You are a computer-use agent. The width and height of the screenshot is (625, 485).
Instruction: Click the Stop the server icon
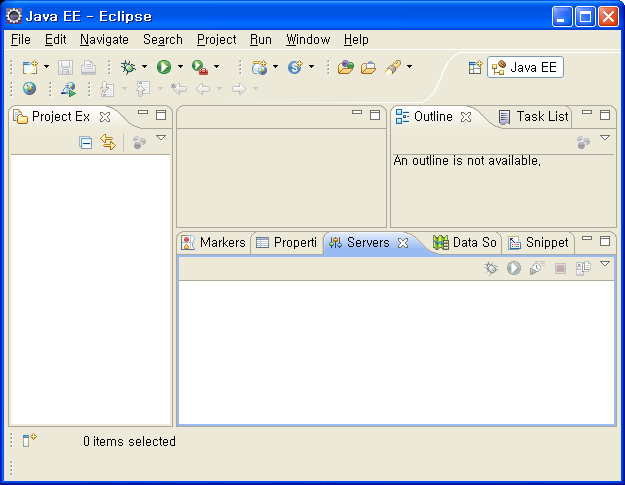click(x=560, y=269)
